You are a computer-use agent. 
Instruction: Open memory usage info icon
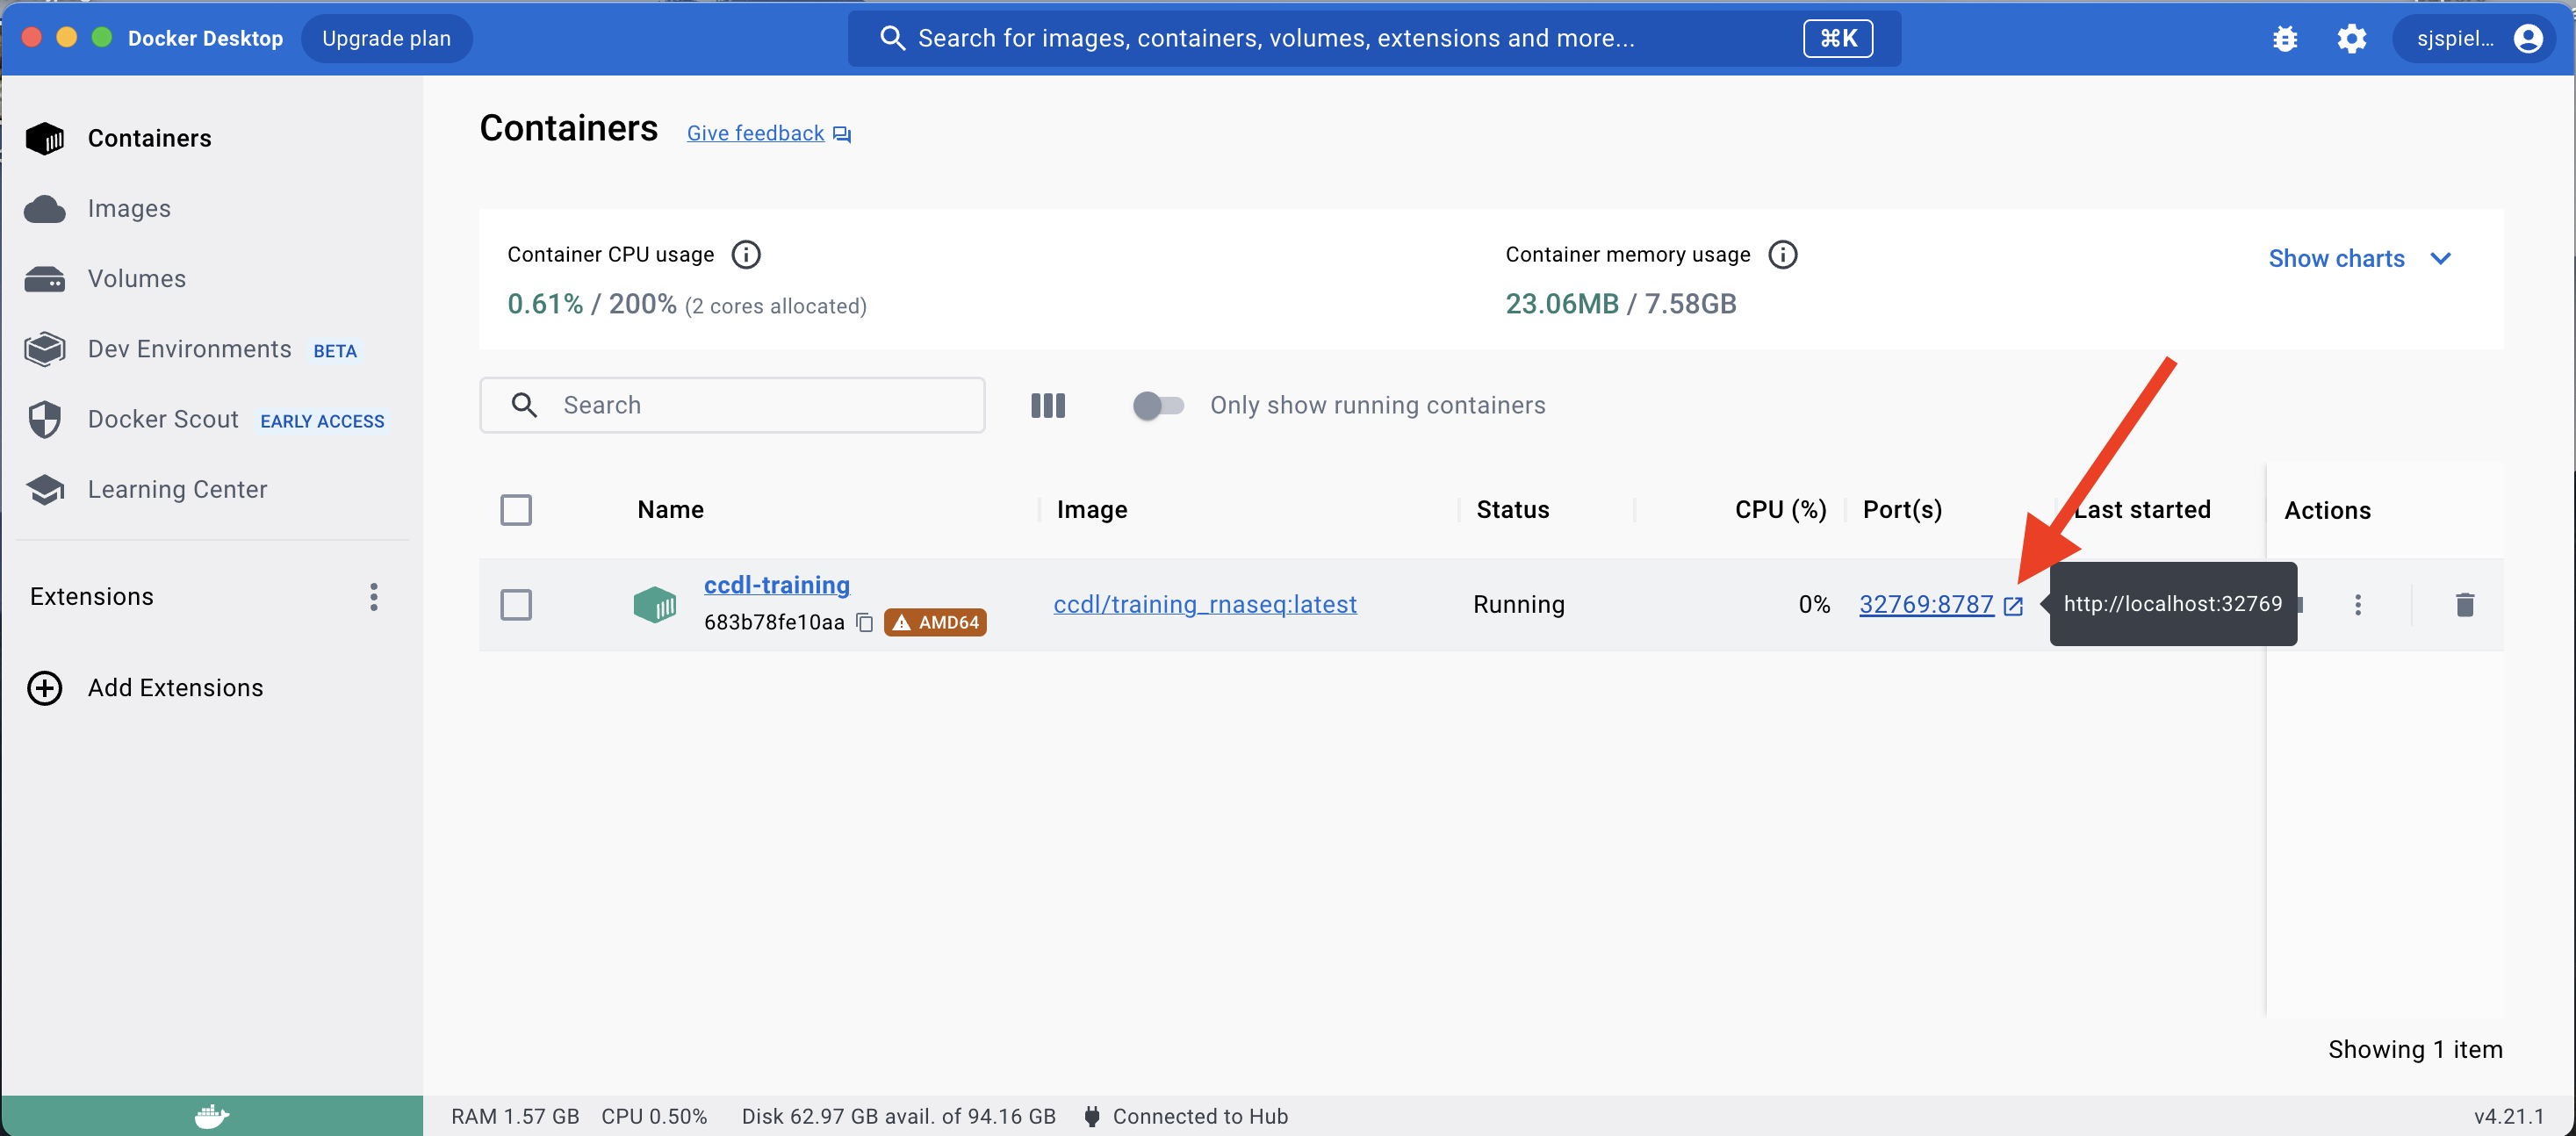coord(1782,254)
